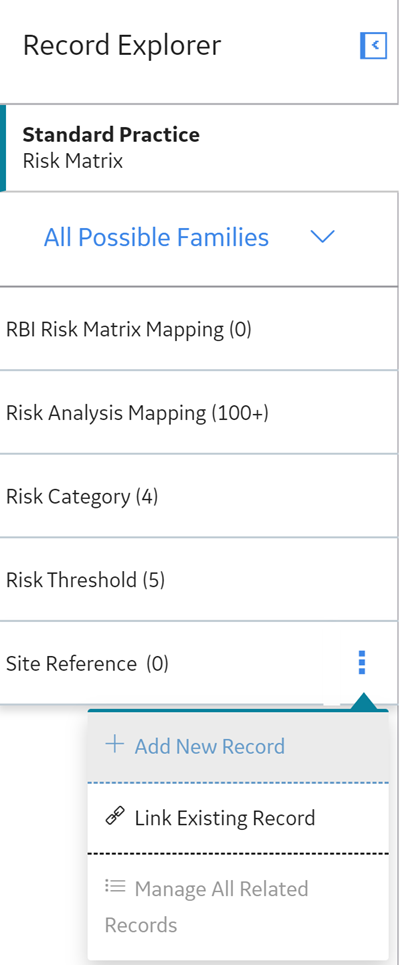The width and height of the screenshot is (400, 965).
Task: Open the All Possible Families selector
Action: tap(199, 238)
